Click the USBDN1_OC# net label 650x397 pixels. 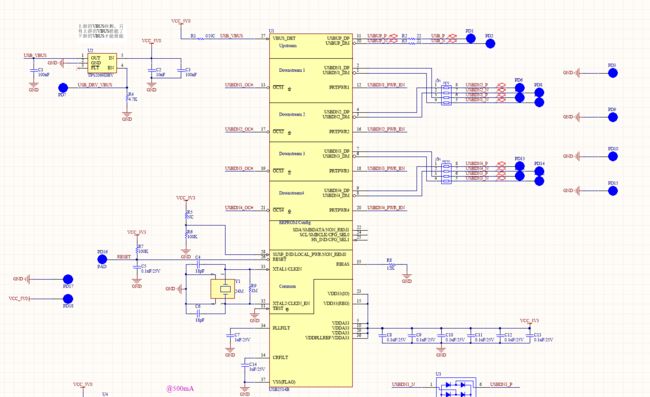[239, 85]
